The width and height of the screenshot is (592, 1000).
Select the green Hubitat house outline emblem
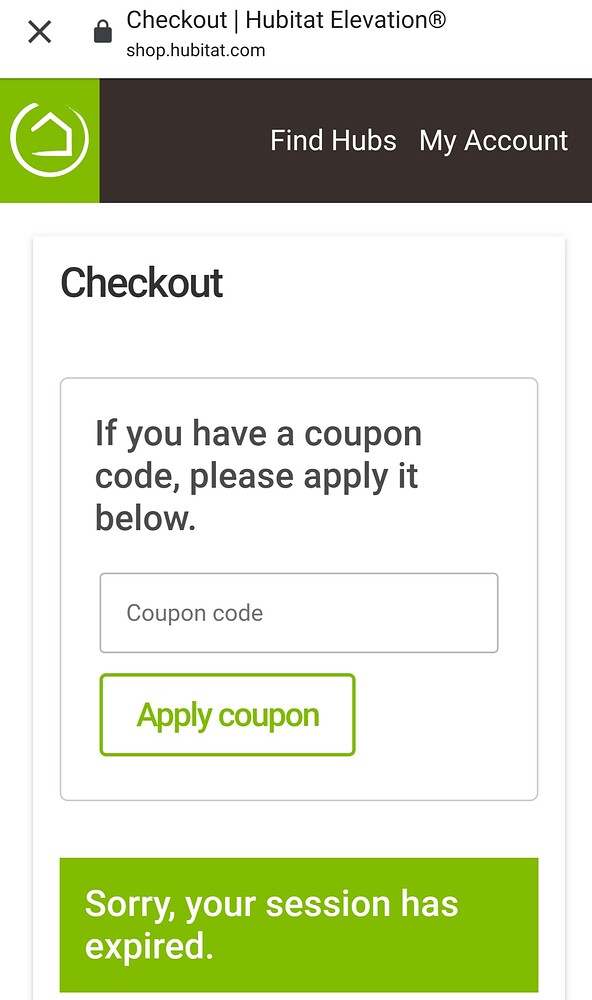pos(50,140)
